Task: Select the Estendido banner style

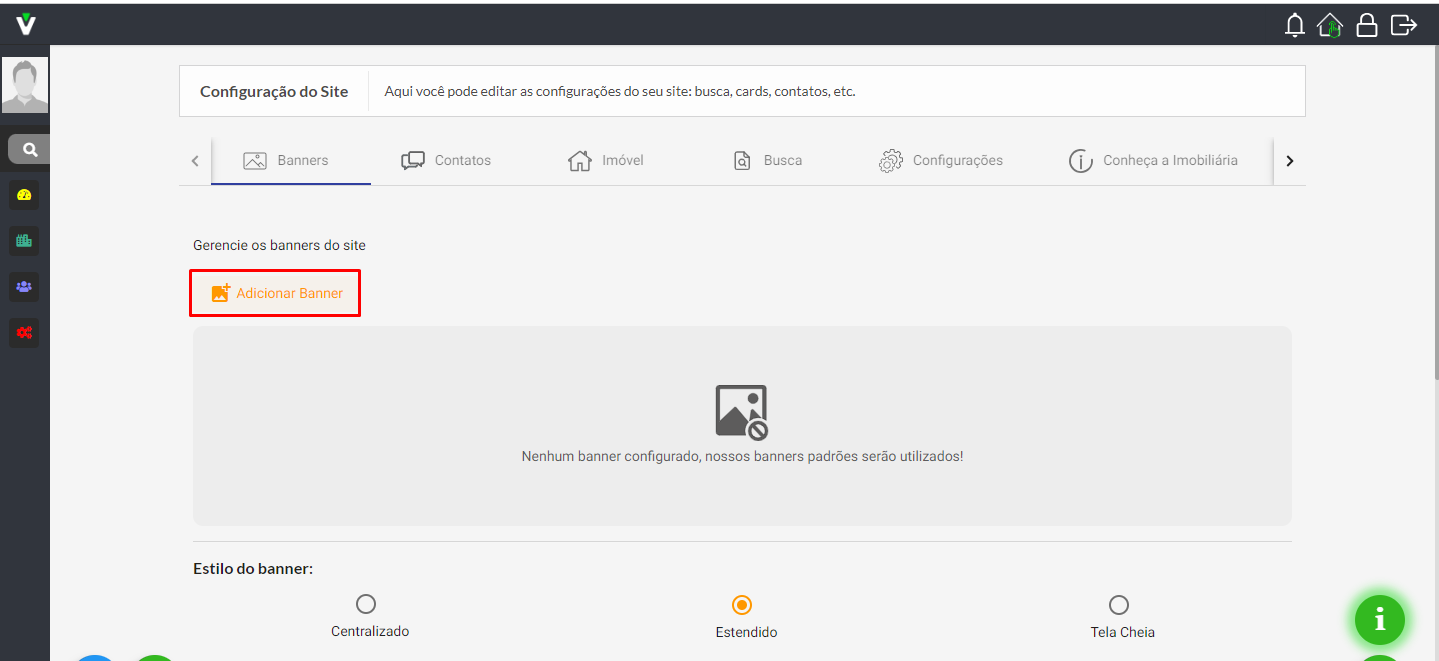Action: coord(742,604)
